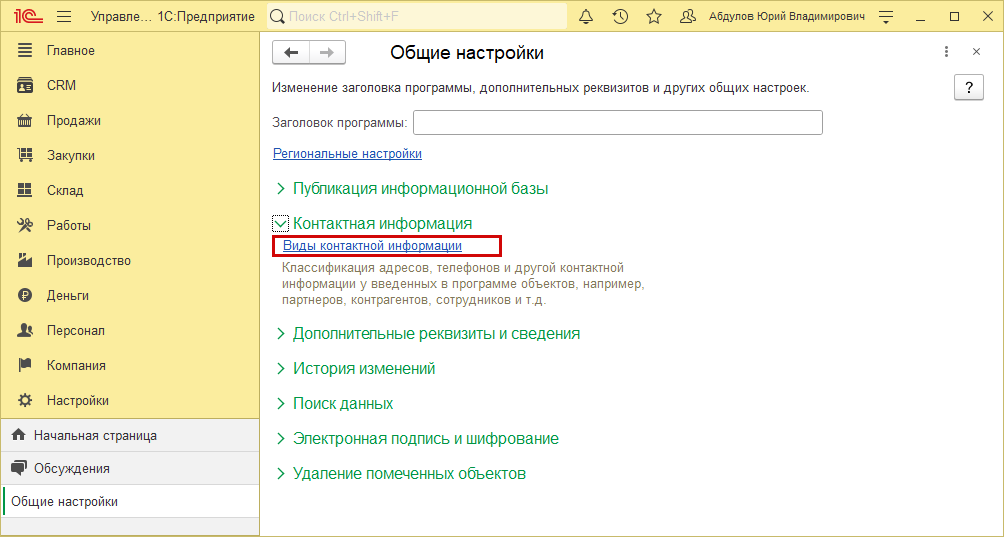Screen dimensions: 1004x537
Task: Expand the История изменений section
Action: [280, 369]
